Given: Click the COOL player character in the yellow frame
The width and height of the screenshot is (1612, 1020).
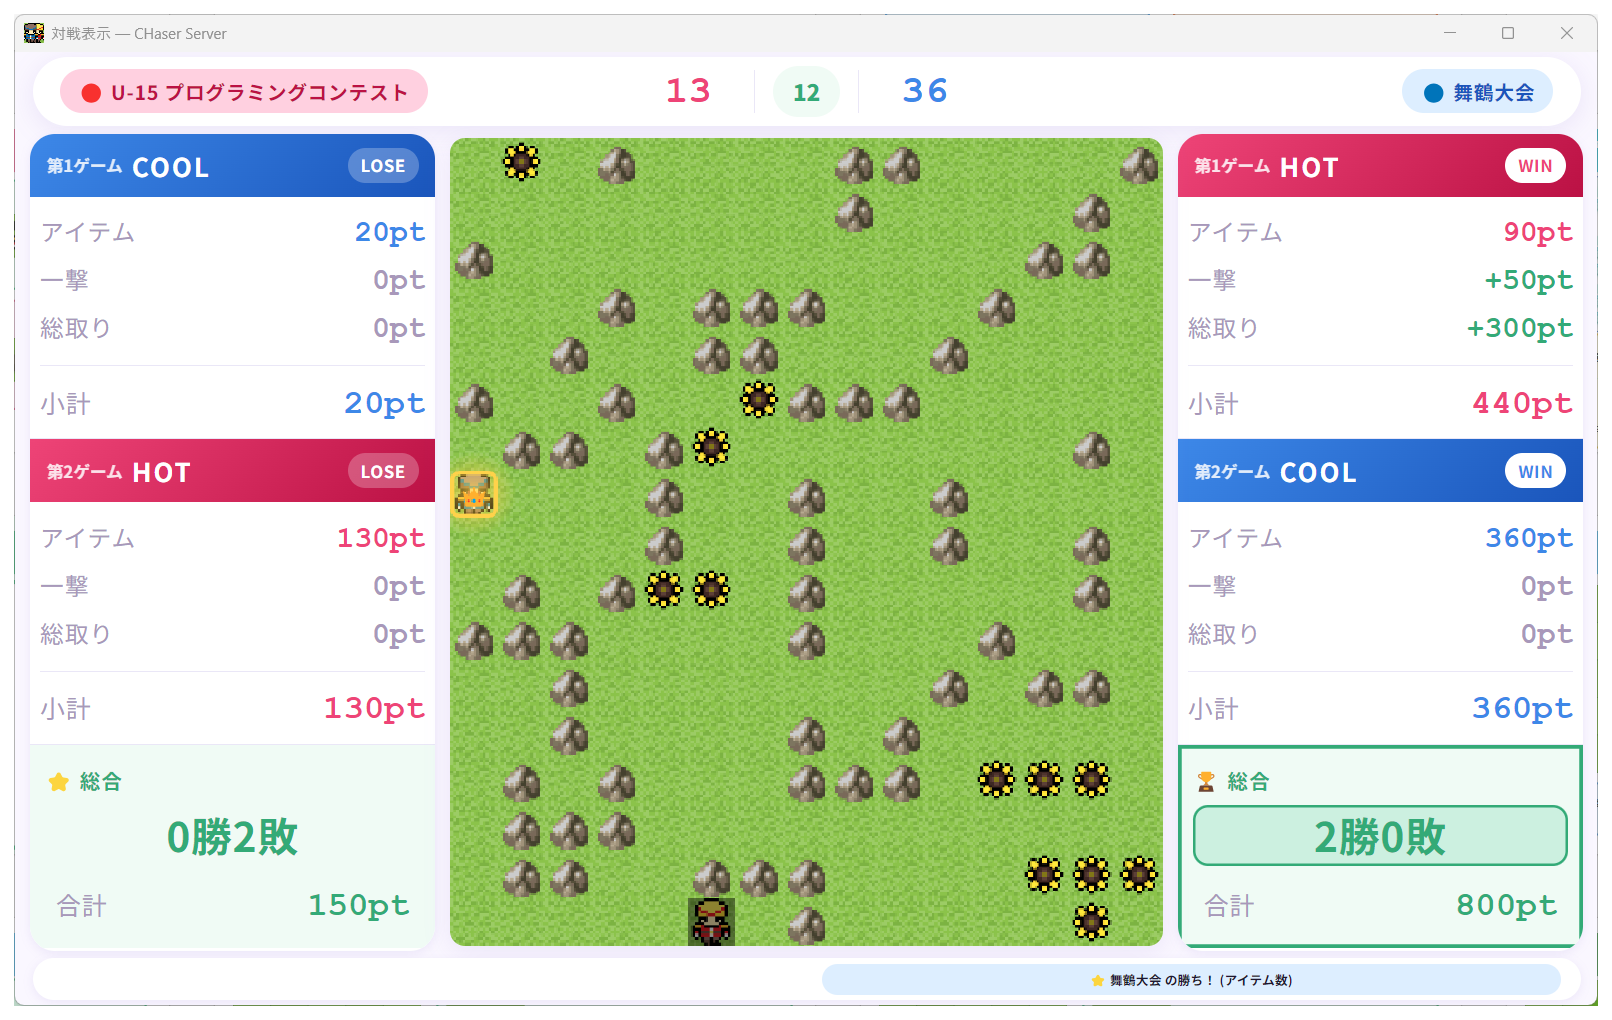Looking at the screenshot, I should (x=474, y=494).
